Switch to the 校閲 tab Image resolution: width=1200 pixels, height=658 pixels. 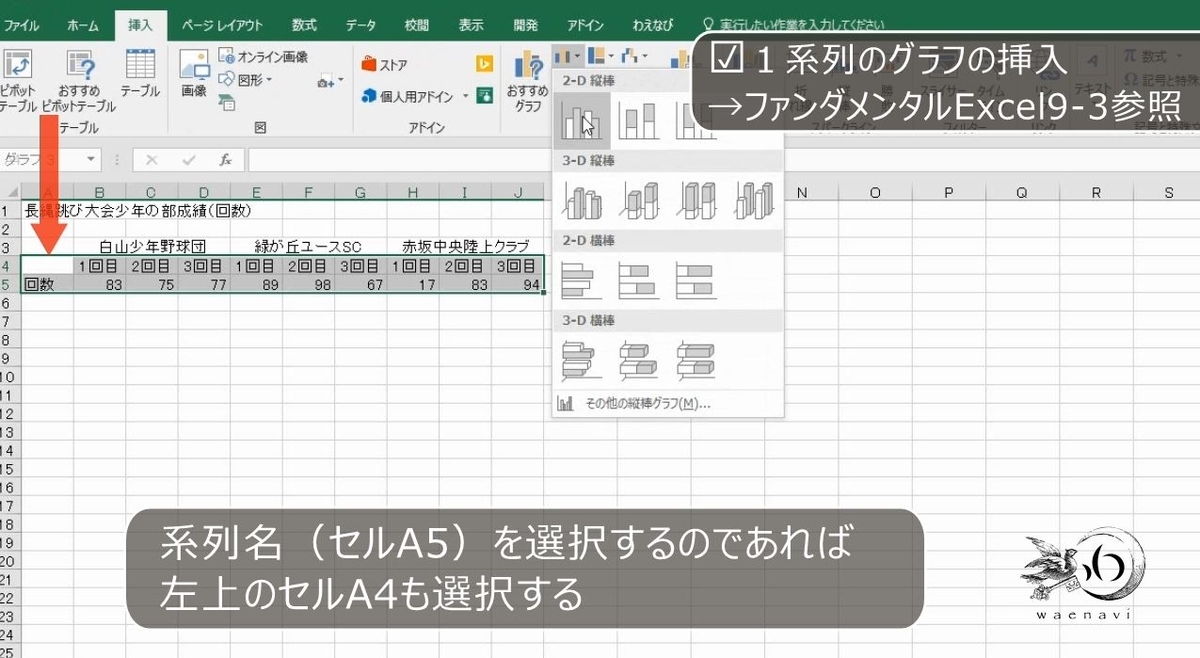pyautogui.click(x=418, y=25)
